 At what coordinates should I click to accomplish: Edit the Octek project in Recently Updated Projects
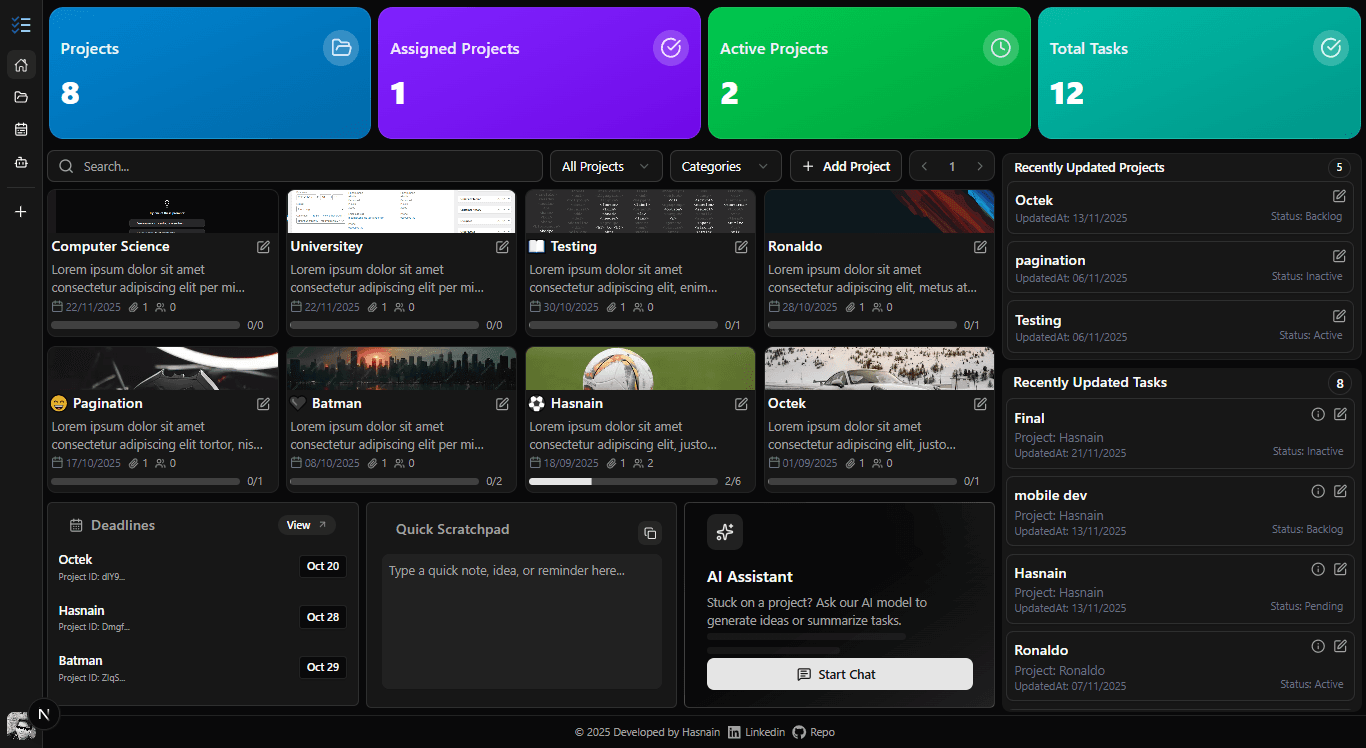click(1339, 196)
